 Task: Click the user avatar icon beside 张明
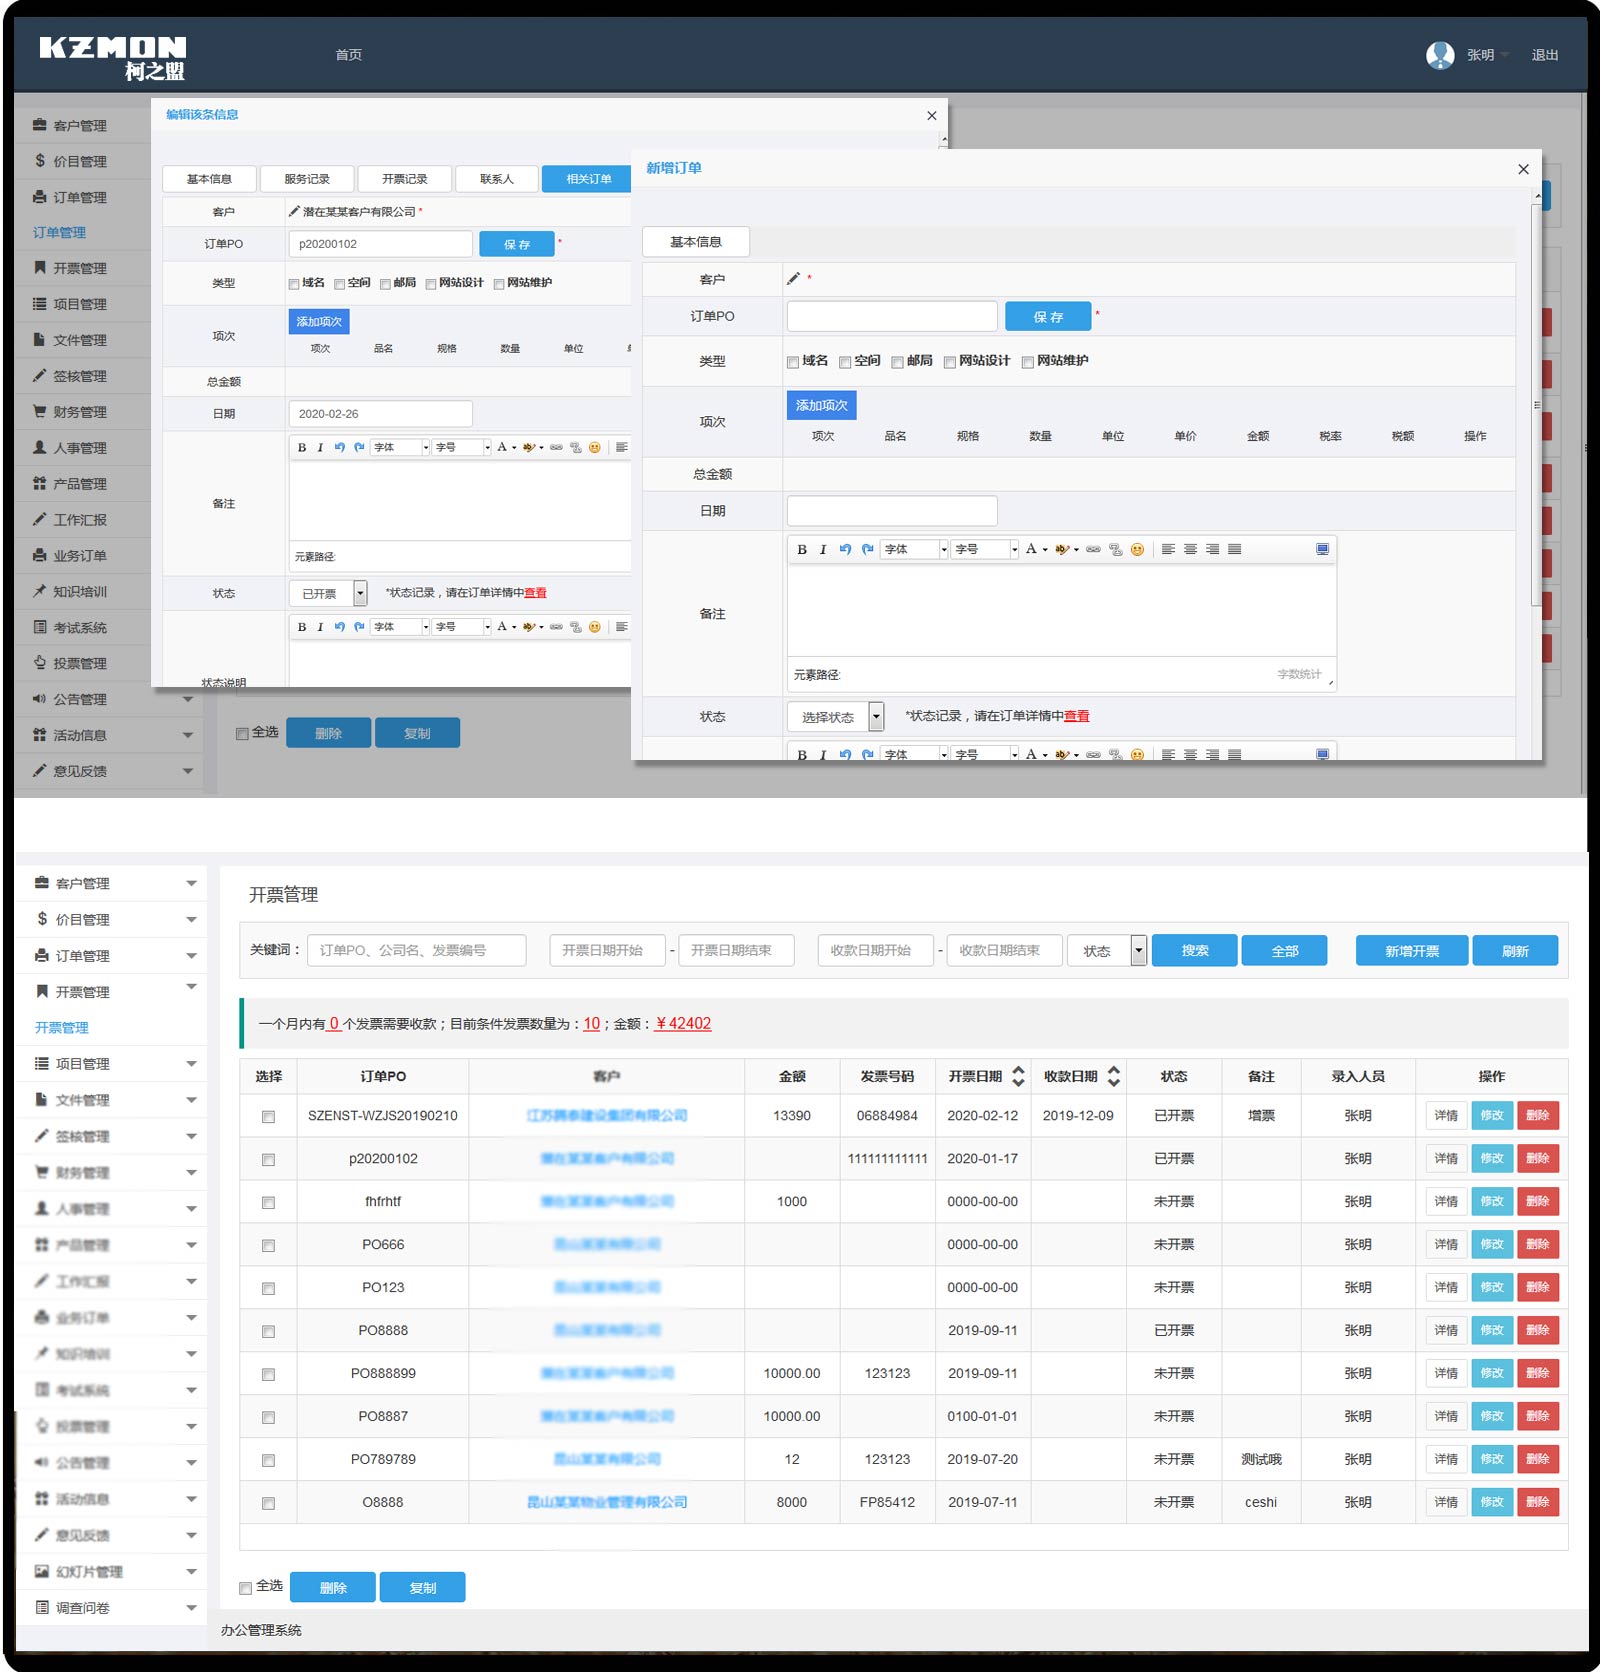(x=1440, y=55)
